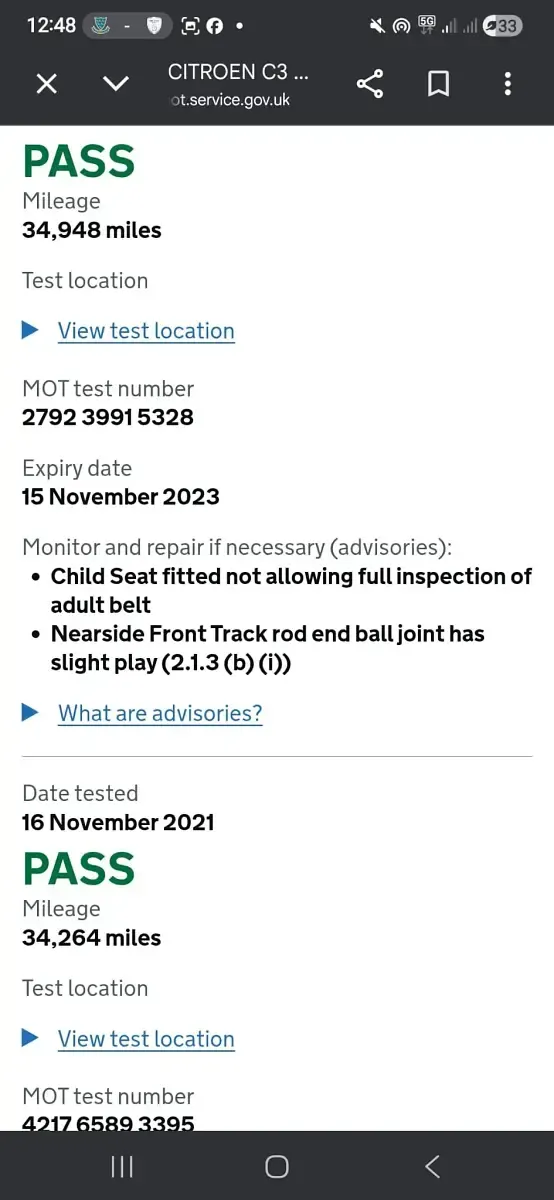Tap the service.gov.uk URL text
Viewport: 554px width, 1200px height.
point(230,100)
